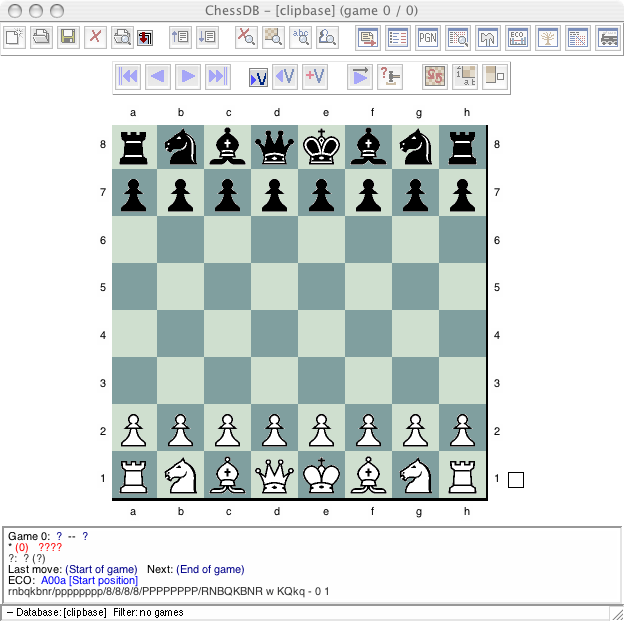The height and width of the screenshot is (621, 624).
Task: Enter variation with highlighted V icon
Action: [x=258, y=77]
